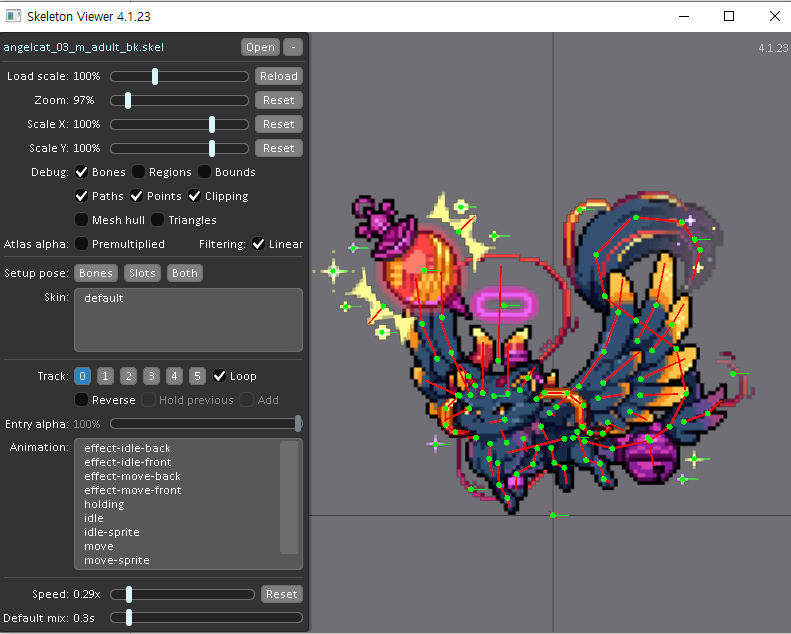Image resolution: width=791 pixels, height=634 pixels.
Task: Click the animation list scrollbar
Action: [x=289, y=497]
